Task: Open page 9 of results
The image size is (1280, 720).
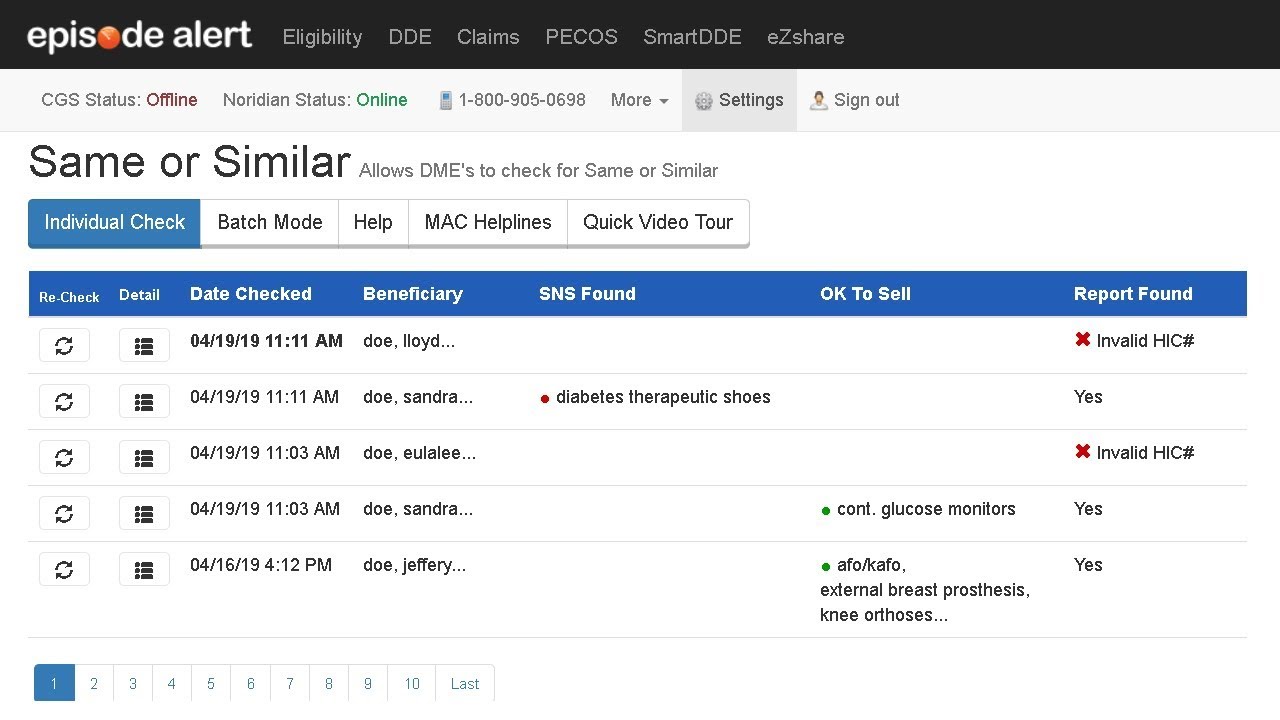Action: click(x=368, y=684)
